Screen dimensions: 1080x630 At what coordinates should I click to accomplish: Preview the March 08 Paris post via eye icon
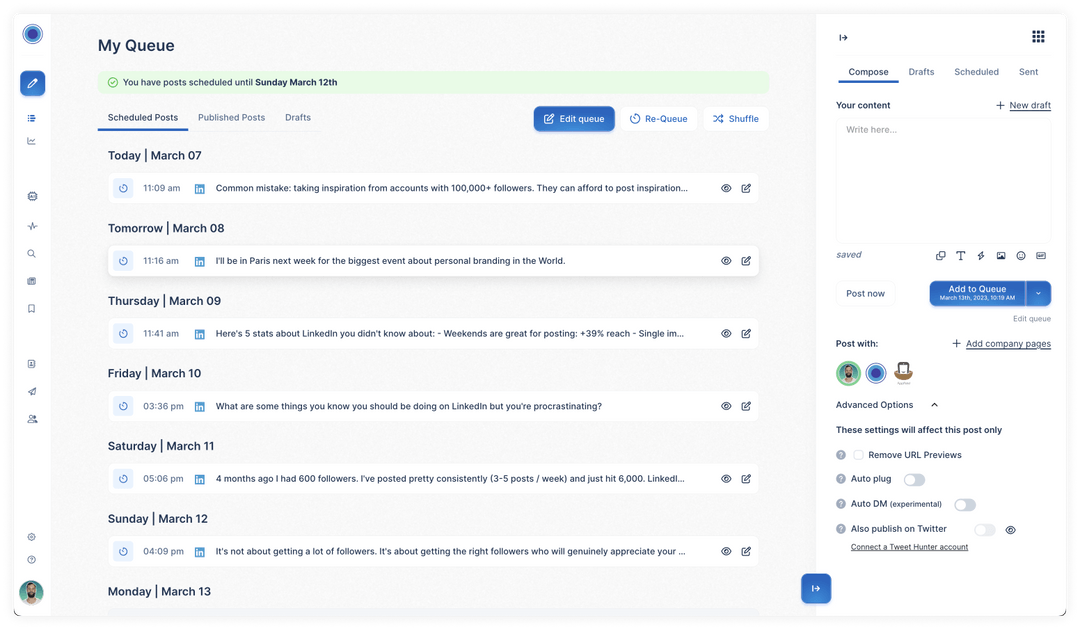pos(726,260)
